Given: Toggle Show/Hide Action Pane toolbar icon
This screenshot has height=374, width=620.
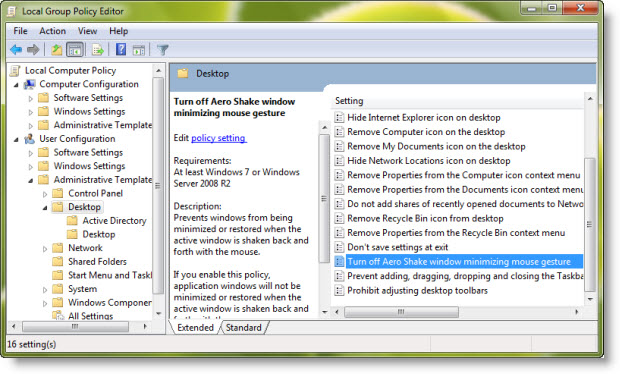Looking at the screenshot, I should click(138, 50).
